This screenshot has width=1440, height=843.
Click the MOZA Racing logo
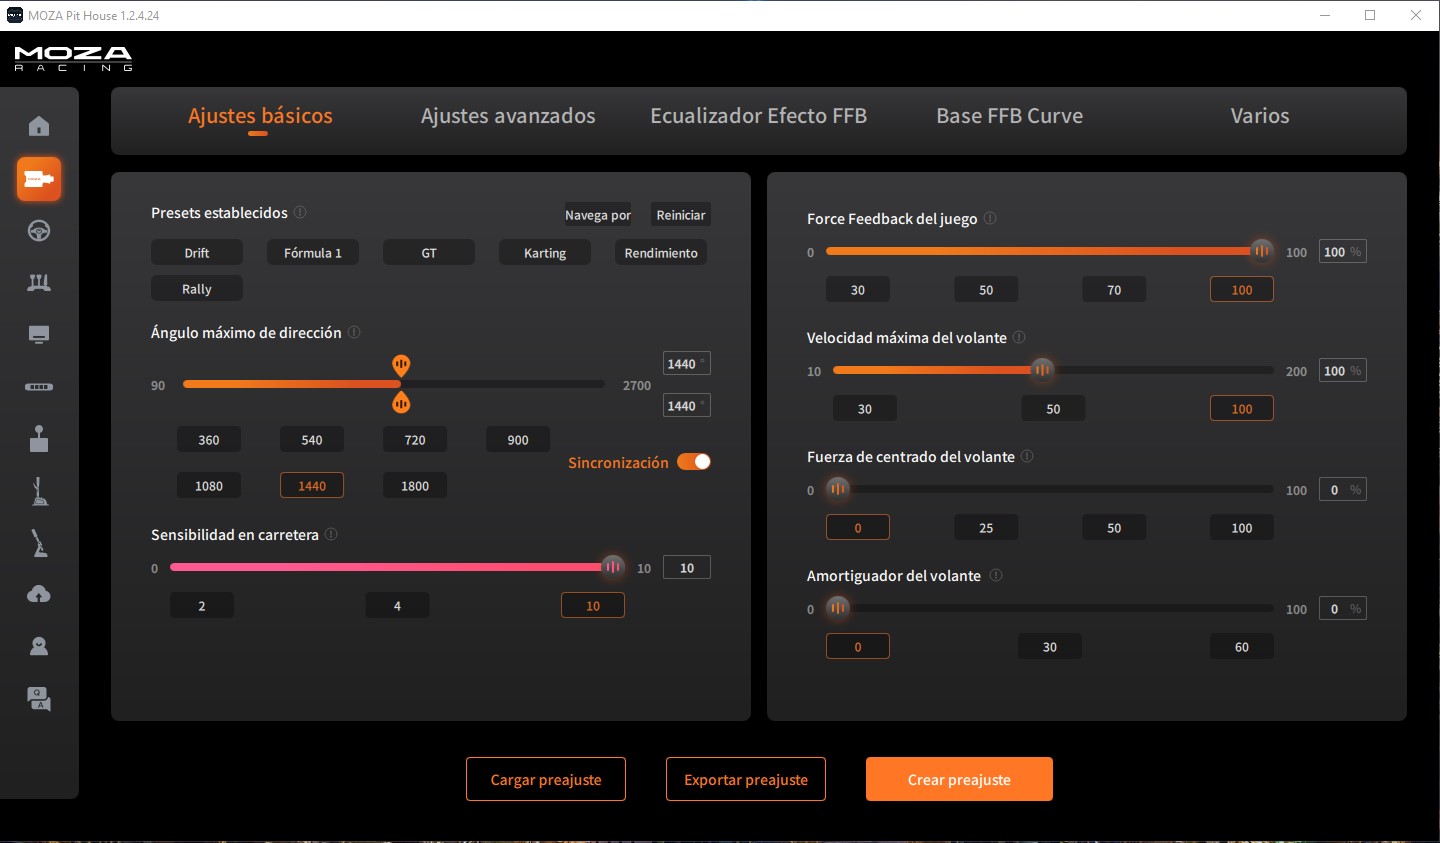pos(73,58)
